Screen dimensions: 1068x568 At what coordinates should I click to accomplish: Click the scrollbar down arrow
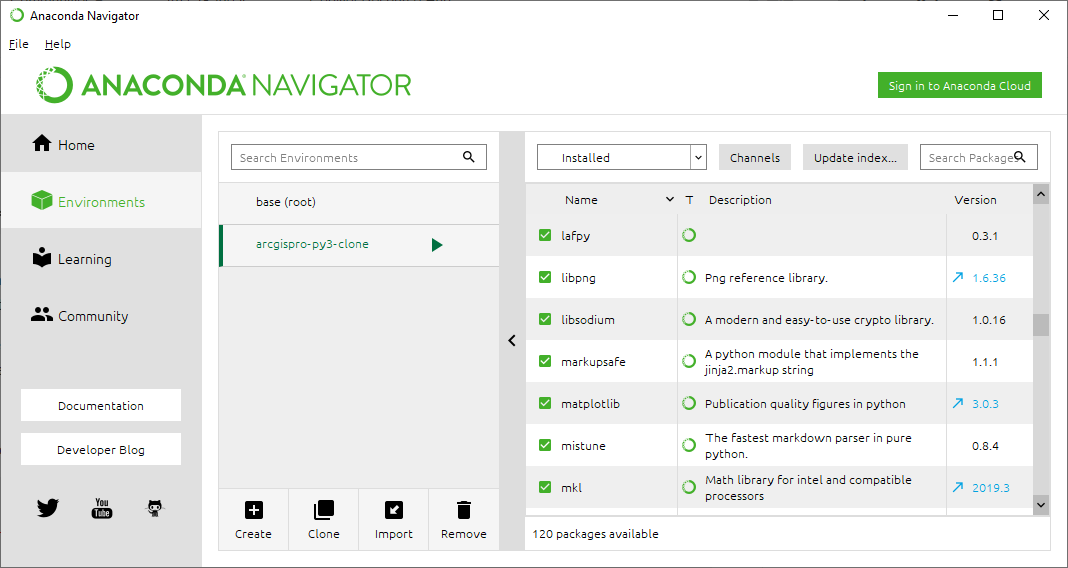(x=1041, y=505)
